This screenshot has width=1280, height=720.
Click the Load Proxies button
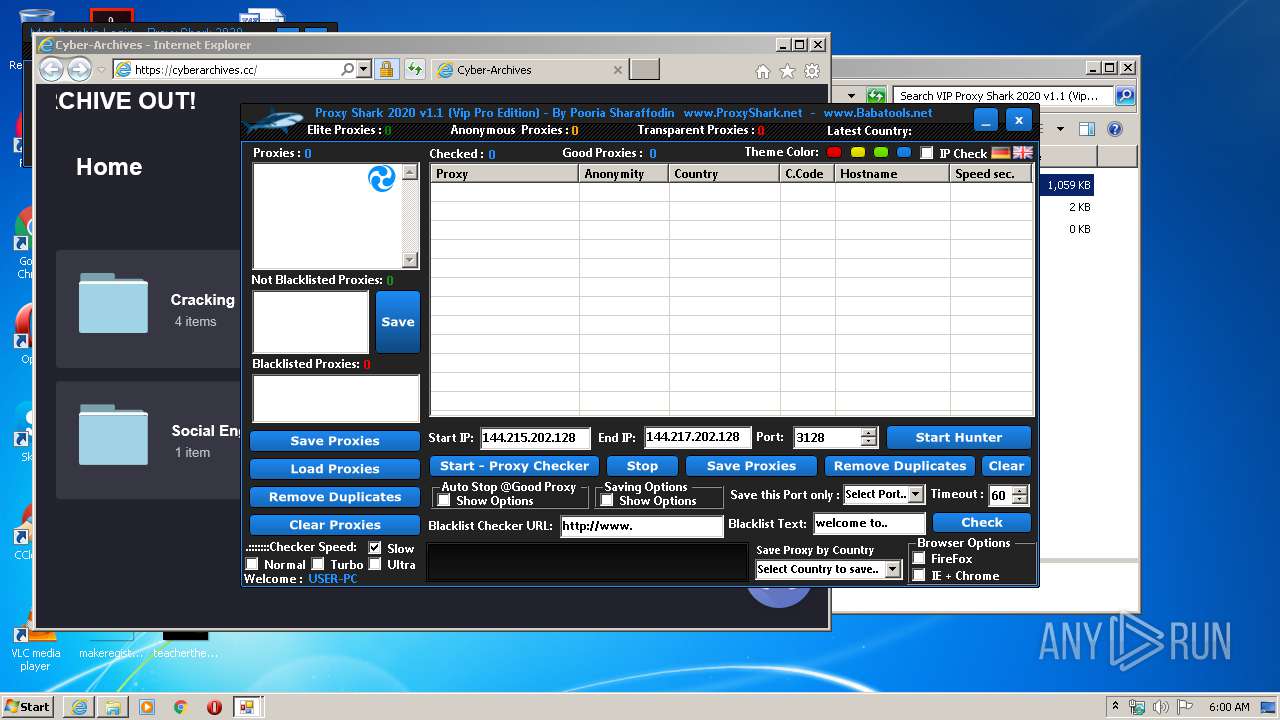tap(335, 469)
